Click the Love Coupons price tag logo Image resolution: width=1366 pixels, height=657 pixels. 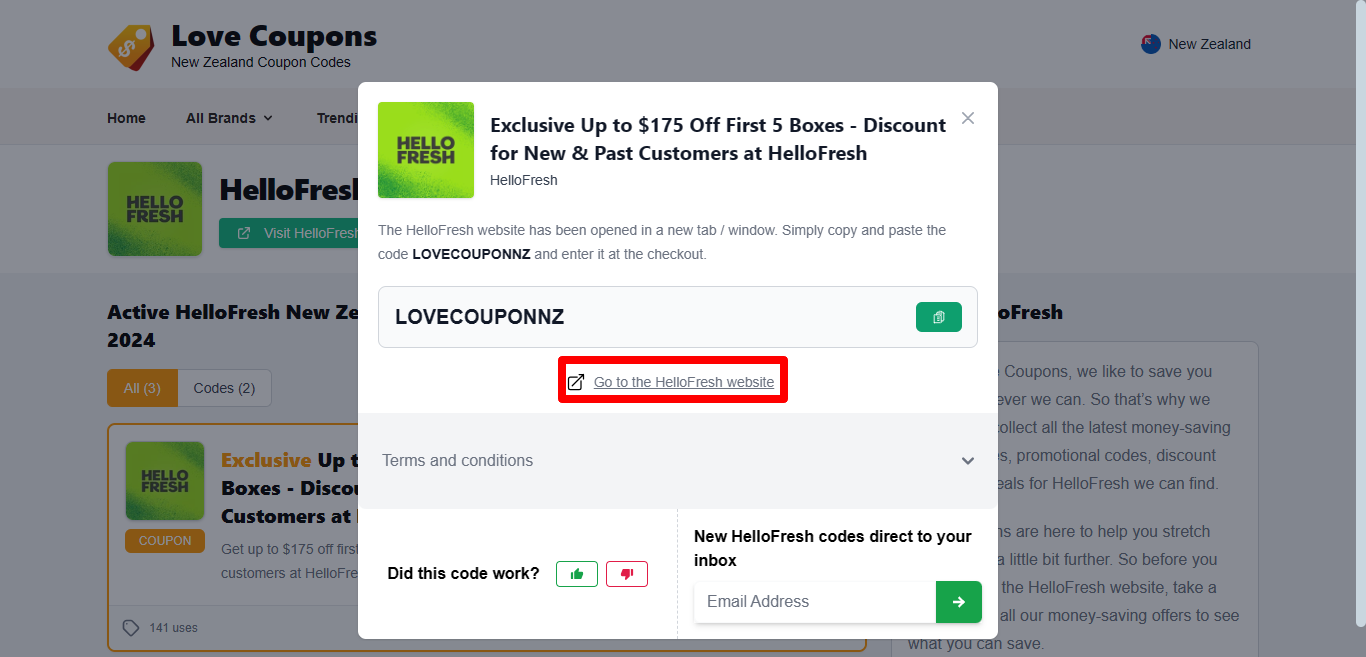pos(131,44)
